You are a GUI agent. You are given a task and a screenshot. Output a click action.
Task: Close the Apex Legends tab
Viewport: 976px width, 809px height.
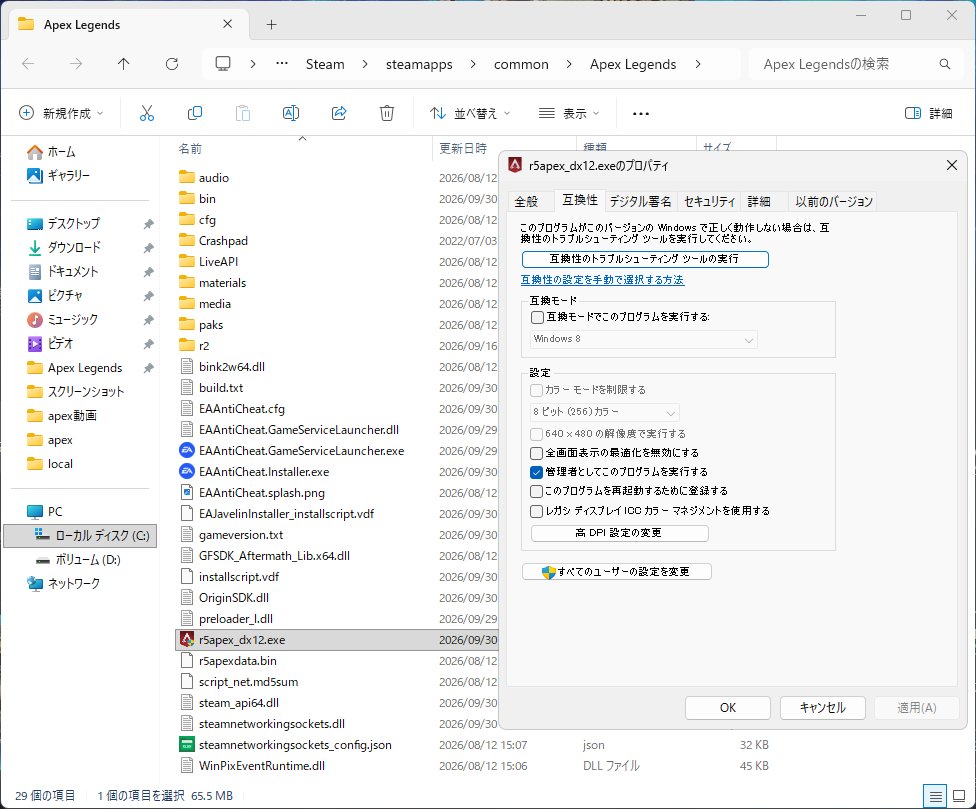(x=228, y=24)
